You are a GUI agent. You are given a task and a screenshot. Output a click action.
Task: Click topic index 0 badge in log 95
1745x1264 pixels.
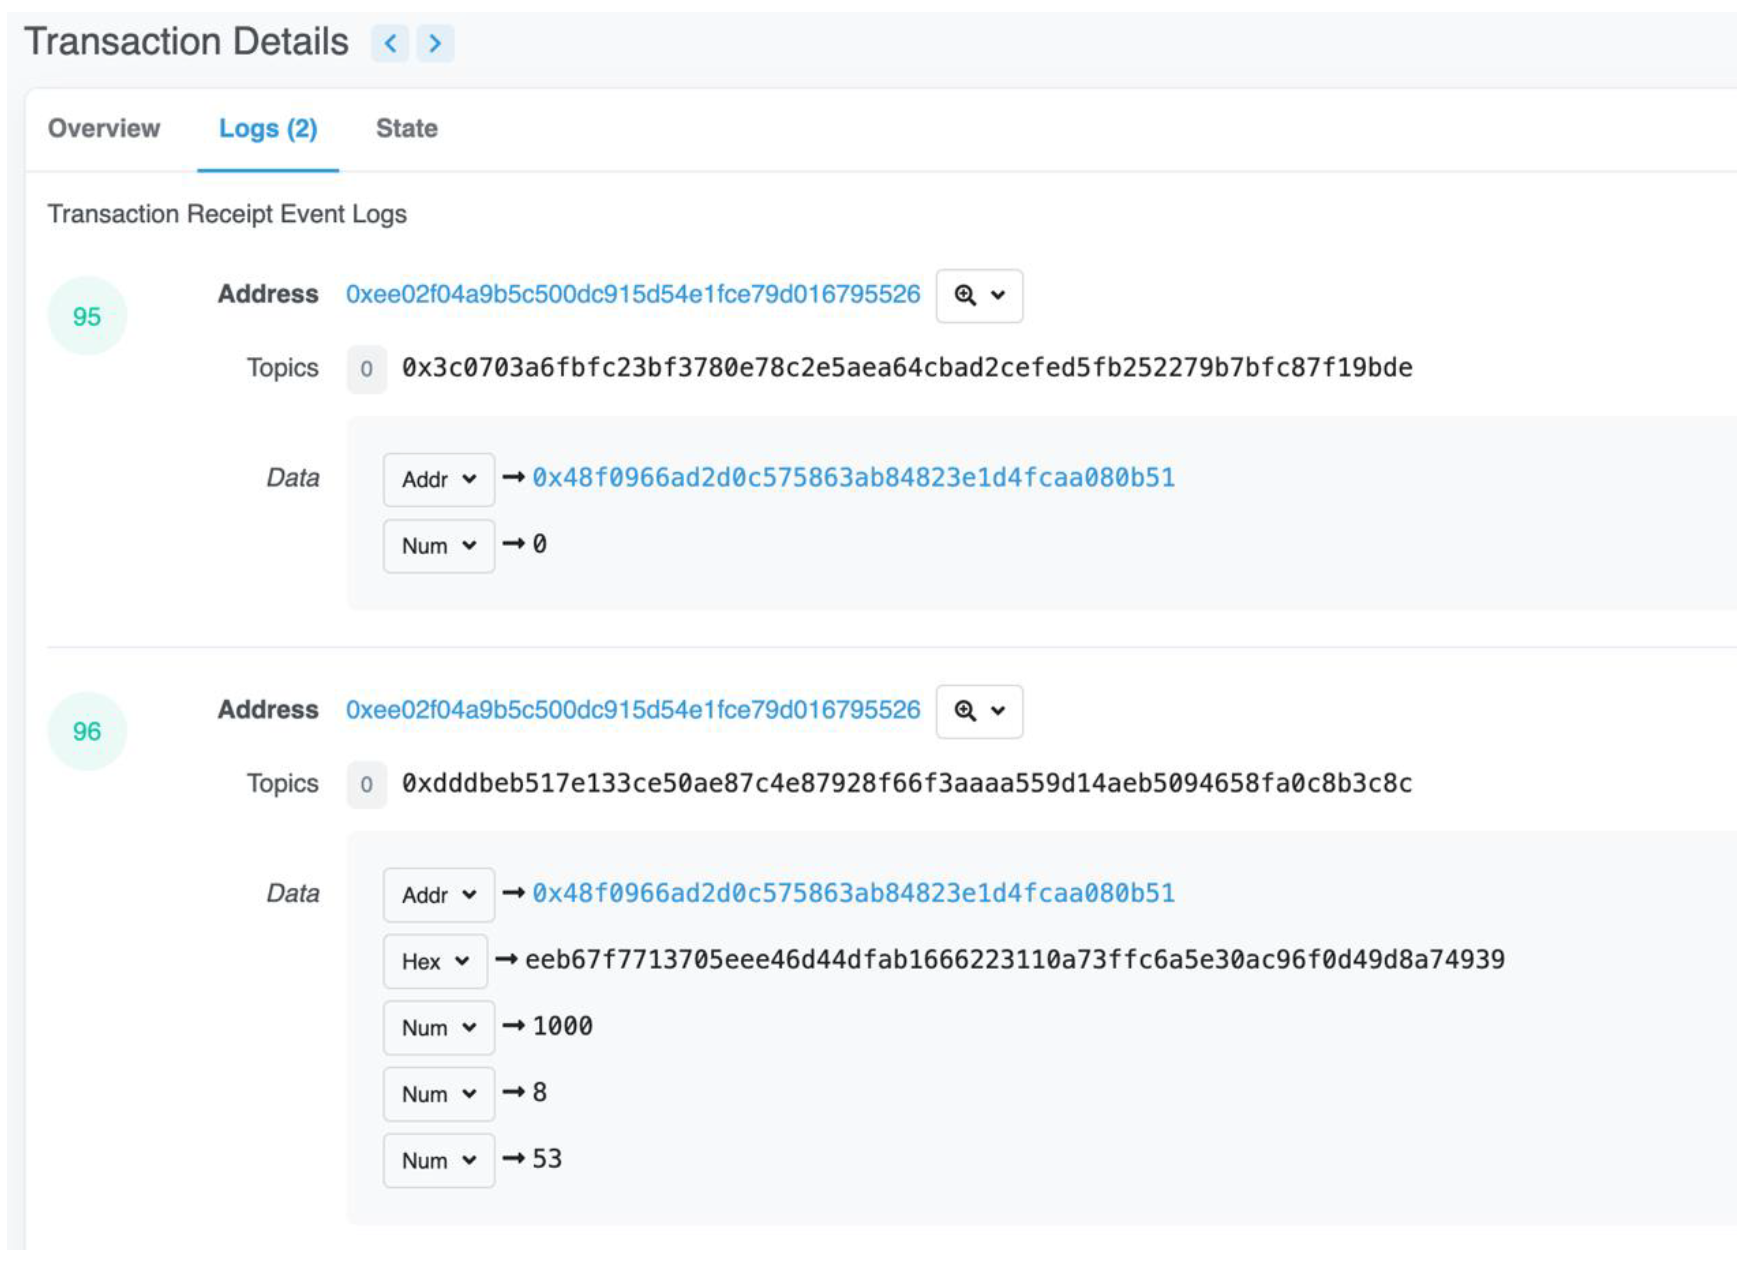pos(366,369)
